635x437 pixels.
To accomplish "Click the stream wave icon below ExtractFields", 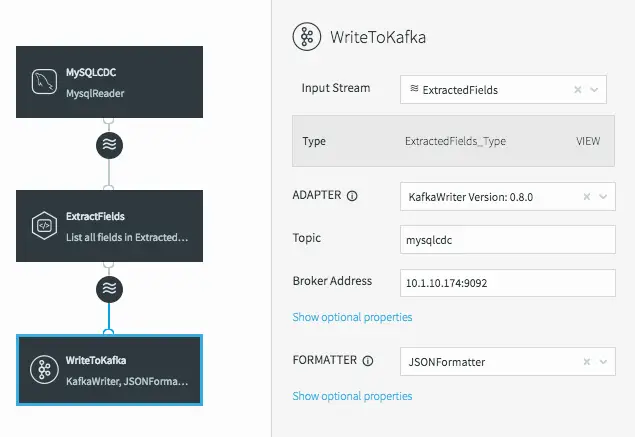I will coord(108,289).
